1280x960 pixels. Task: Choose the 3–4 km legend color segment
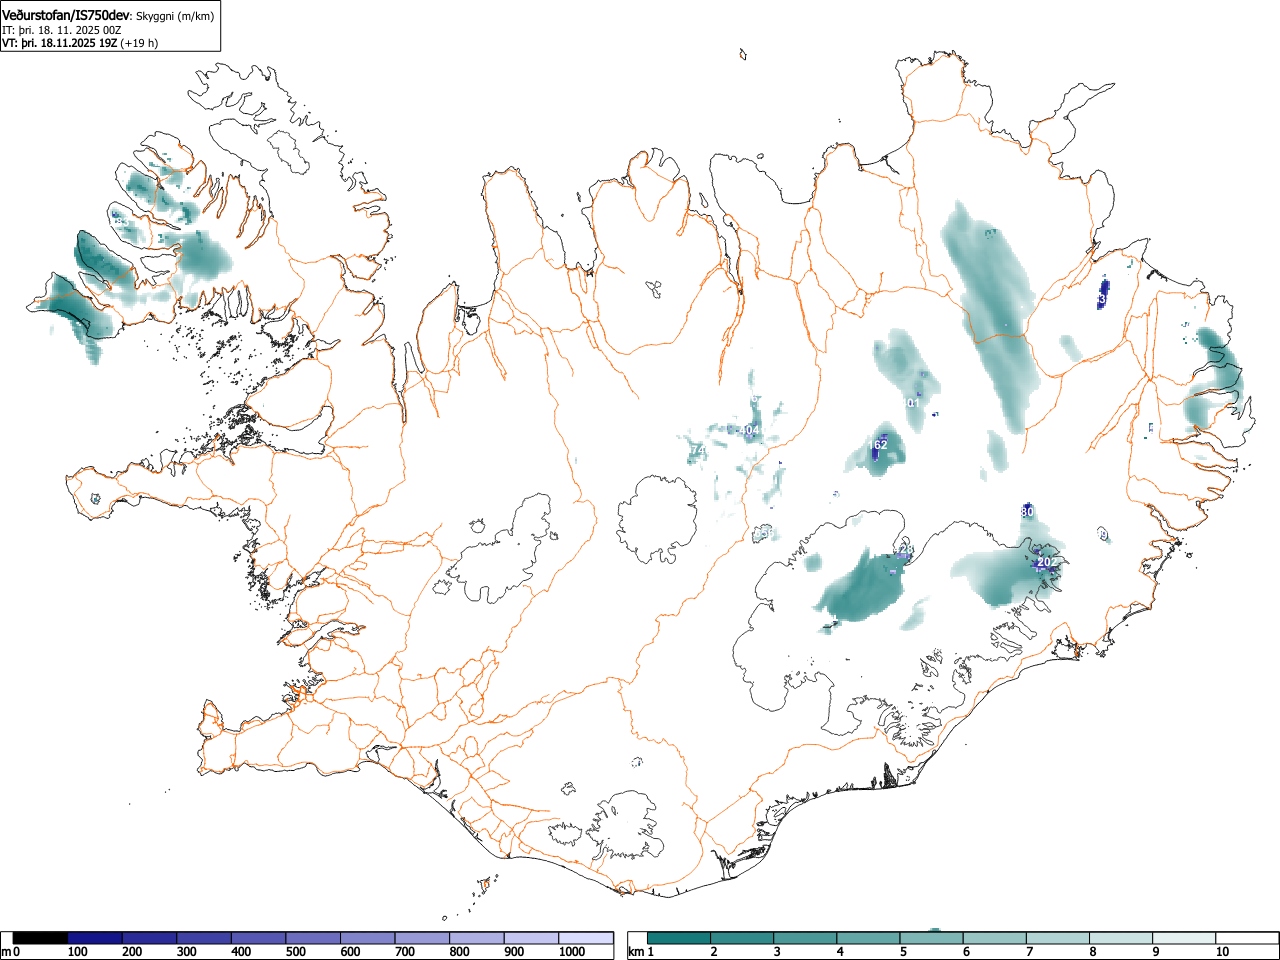pyautogui.click(x=806, y=938)
